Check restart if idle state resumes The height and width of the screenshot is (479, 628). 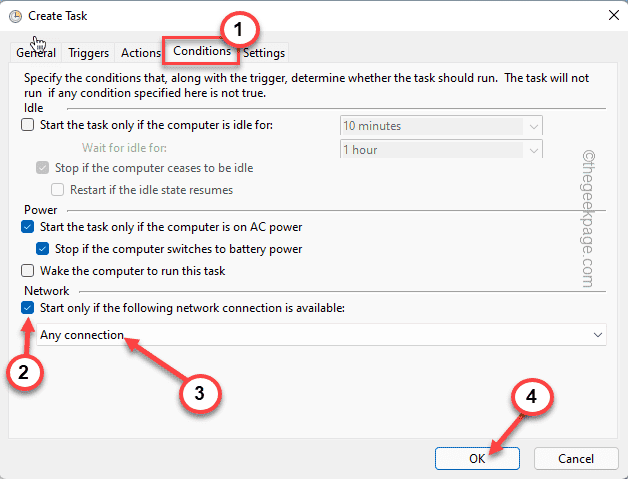[x=58, y=190]
